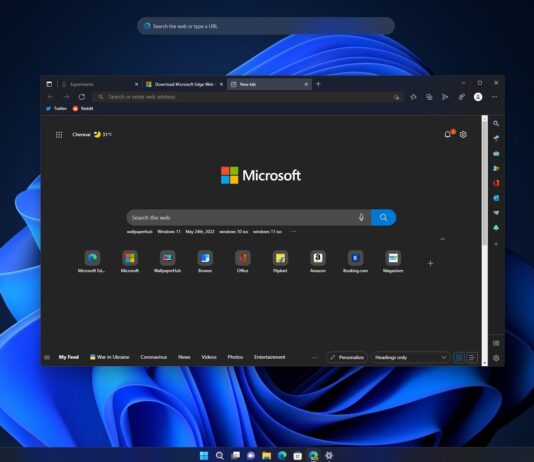Open the app launcher grid icon
Image resolution: width=534 pixels, height=462 pixels.
pos(59,135)
